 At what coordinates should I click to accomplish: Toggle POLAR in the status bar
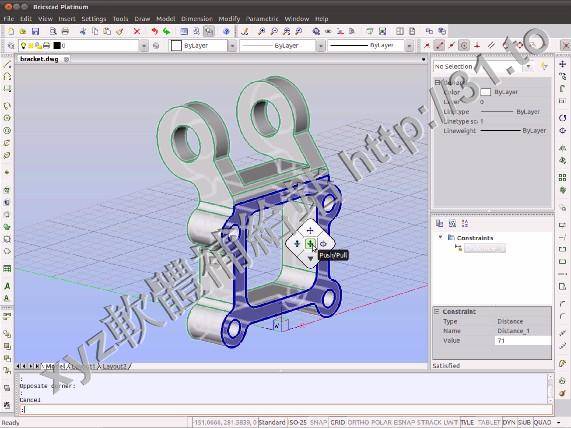coord(381,423)
